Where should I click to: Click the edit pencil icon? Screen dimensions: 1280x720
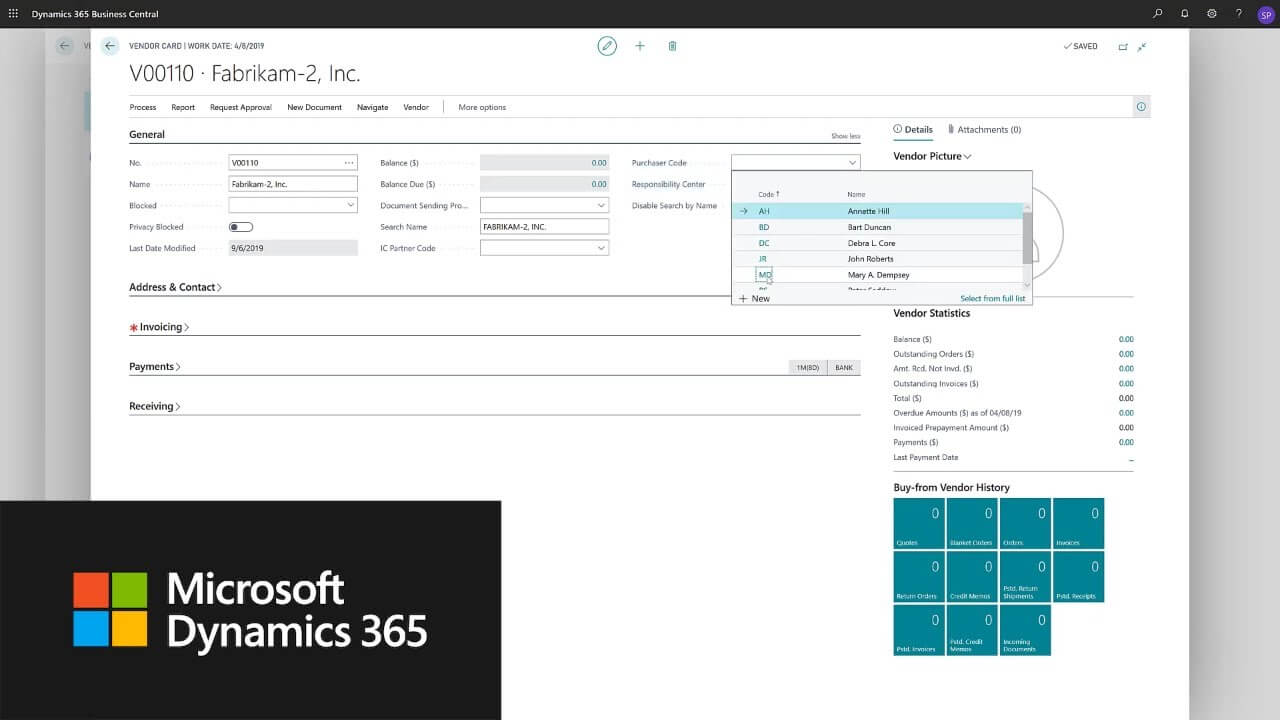(x=607, y=46)
